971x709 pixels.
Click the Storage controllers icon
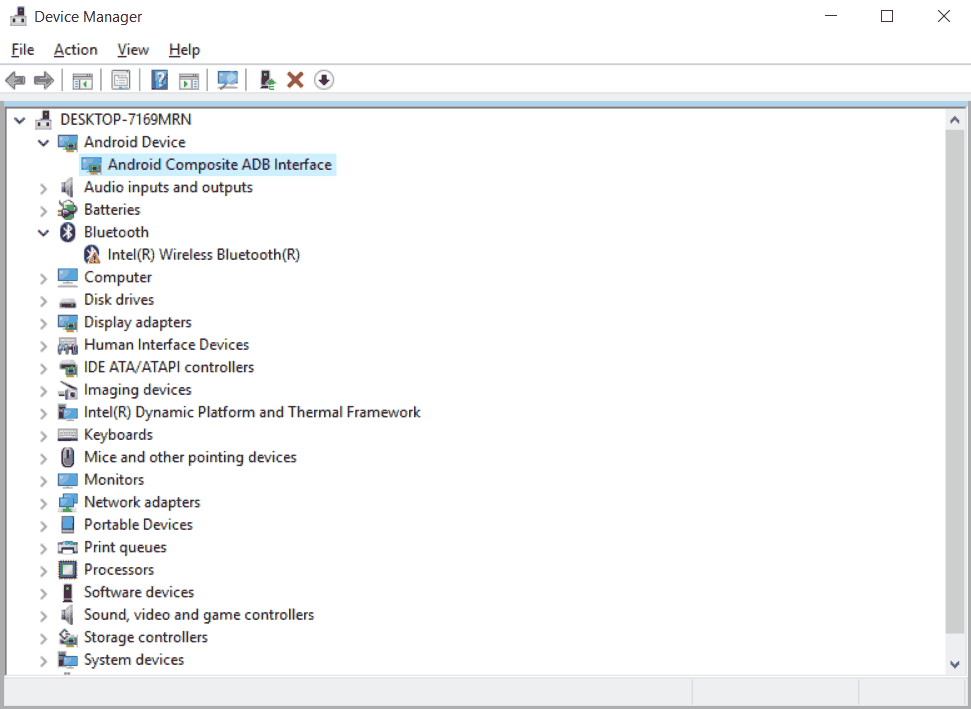coord(67,637)
